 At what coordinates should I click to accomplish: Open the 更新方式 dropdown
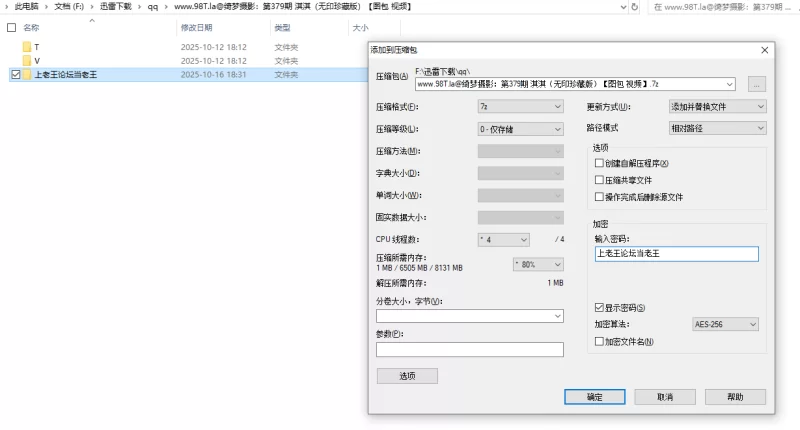pyautogui.click(x=717, y=107)
